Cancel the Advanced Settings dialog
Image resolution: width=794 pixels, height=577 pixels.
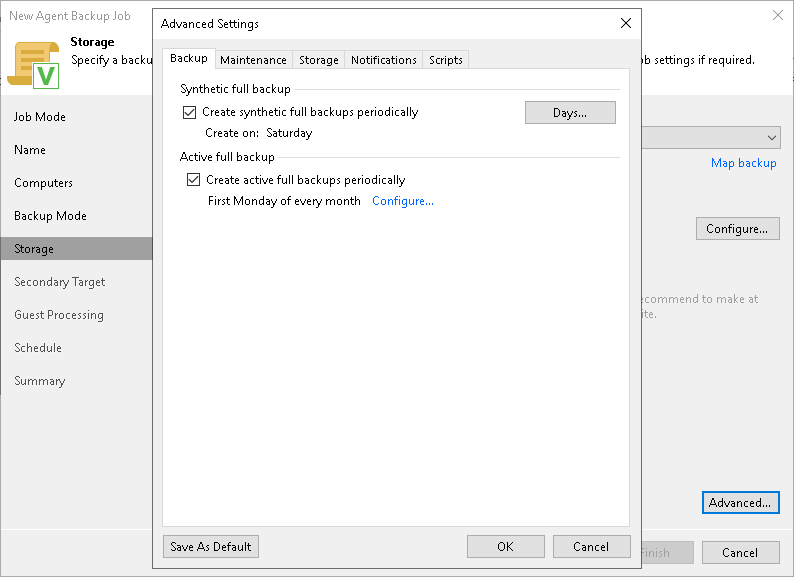[x=591, y=547]
